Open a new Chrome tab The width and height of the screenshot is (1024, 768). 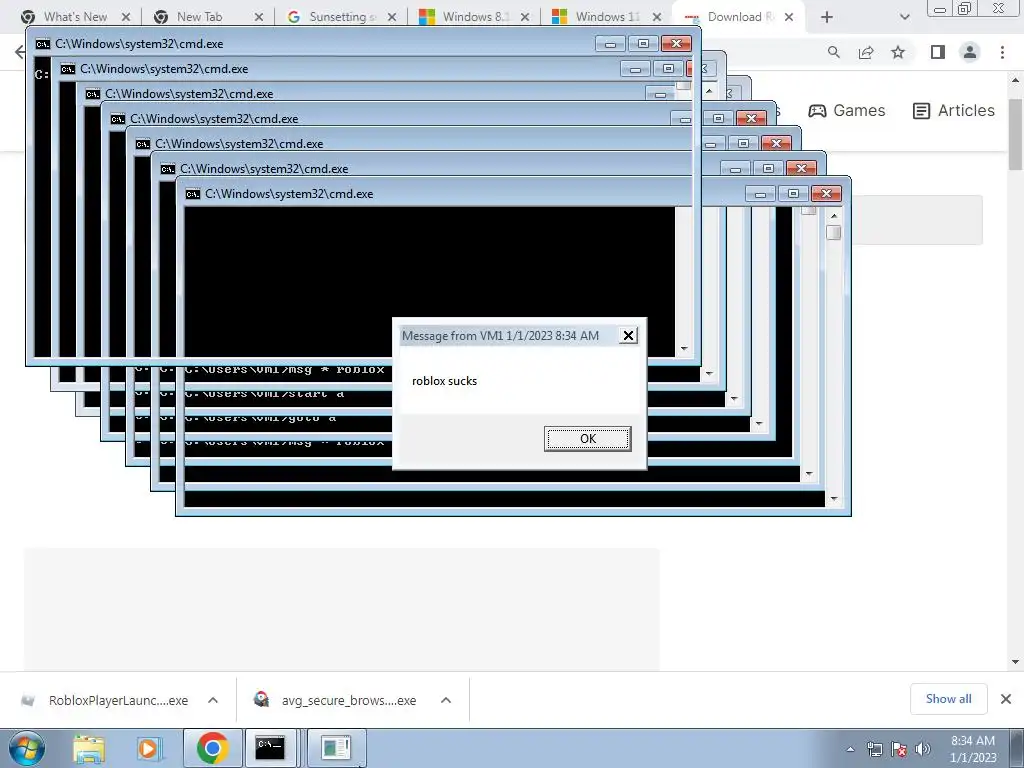(x=827, y=17)
